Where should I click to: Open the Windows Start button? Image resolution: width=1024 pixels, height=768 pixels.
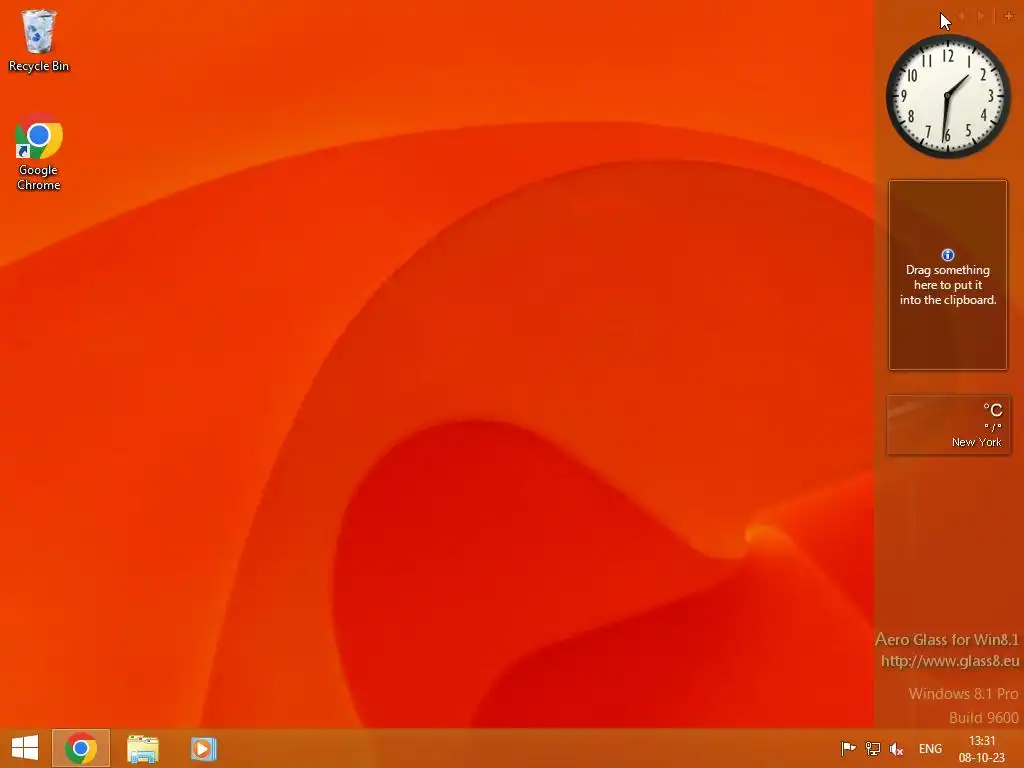(25, 748)
